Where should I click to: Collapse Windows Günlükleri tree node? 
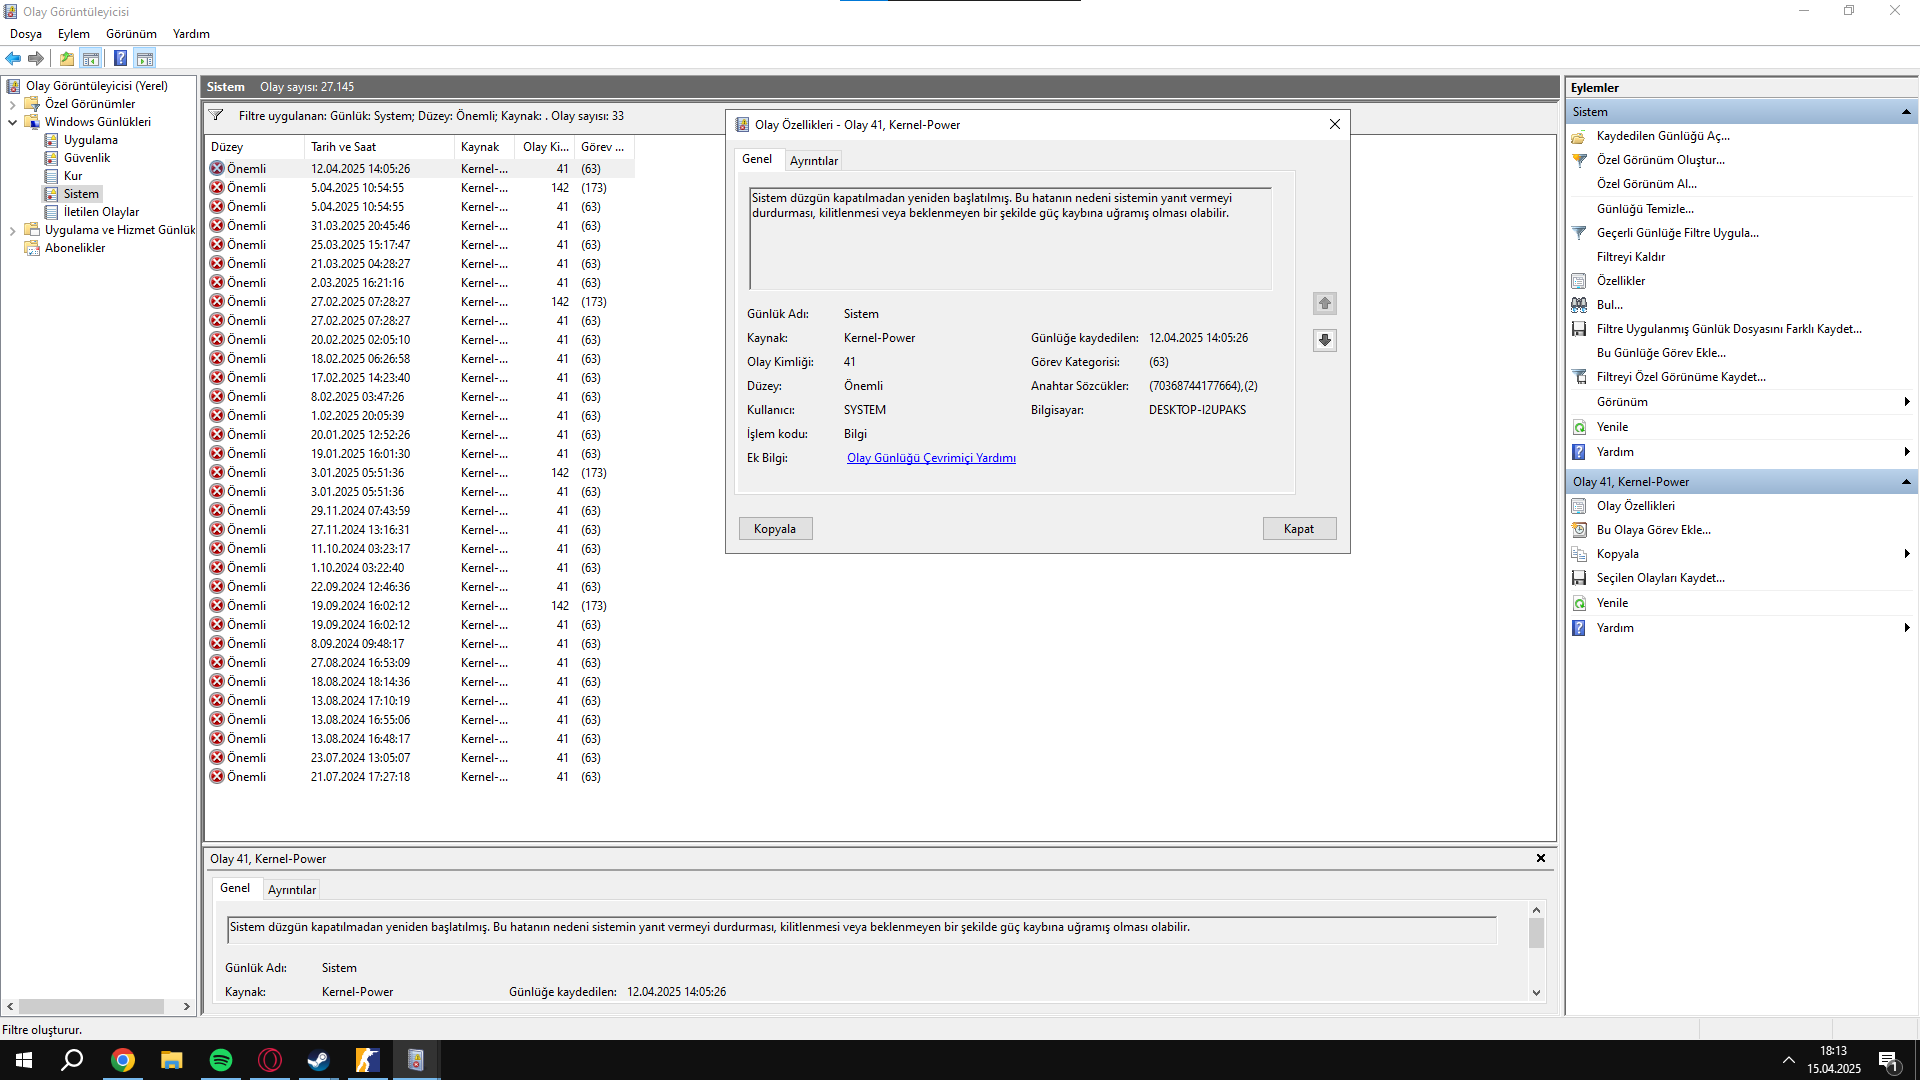[x=13, y=122]
